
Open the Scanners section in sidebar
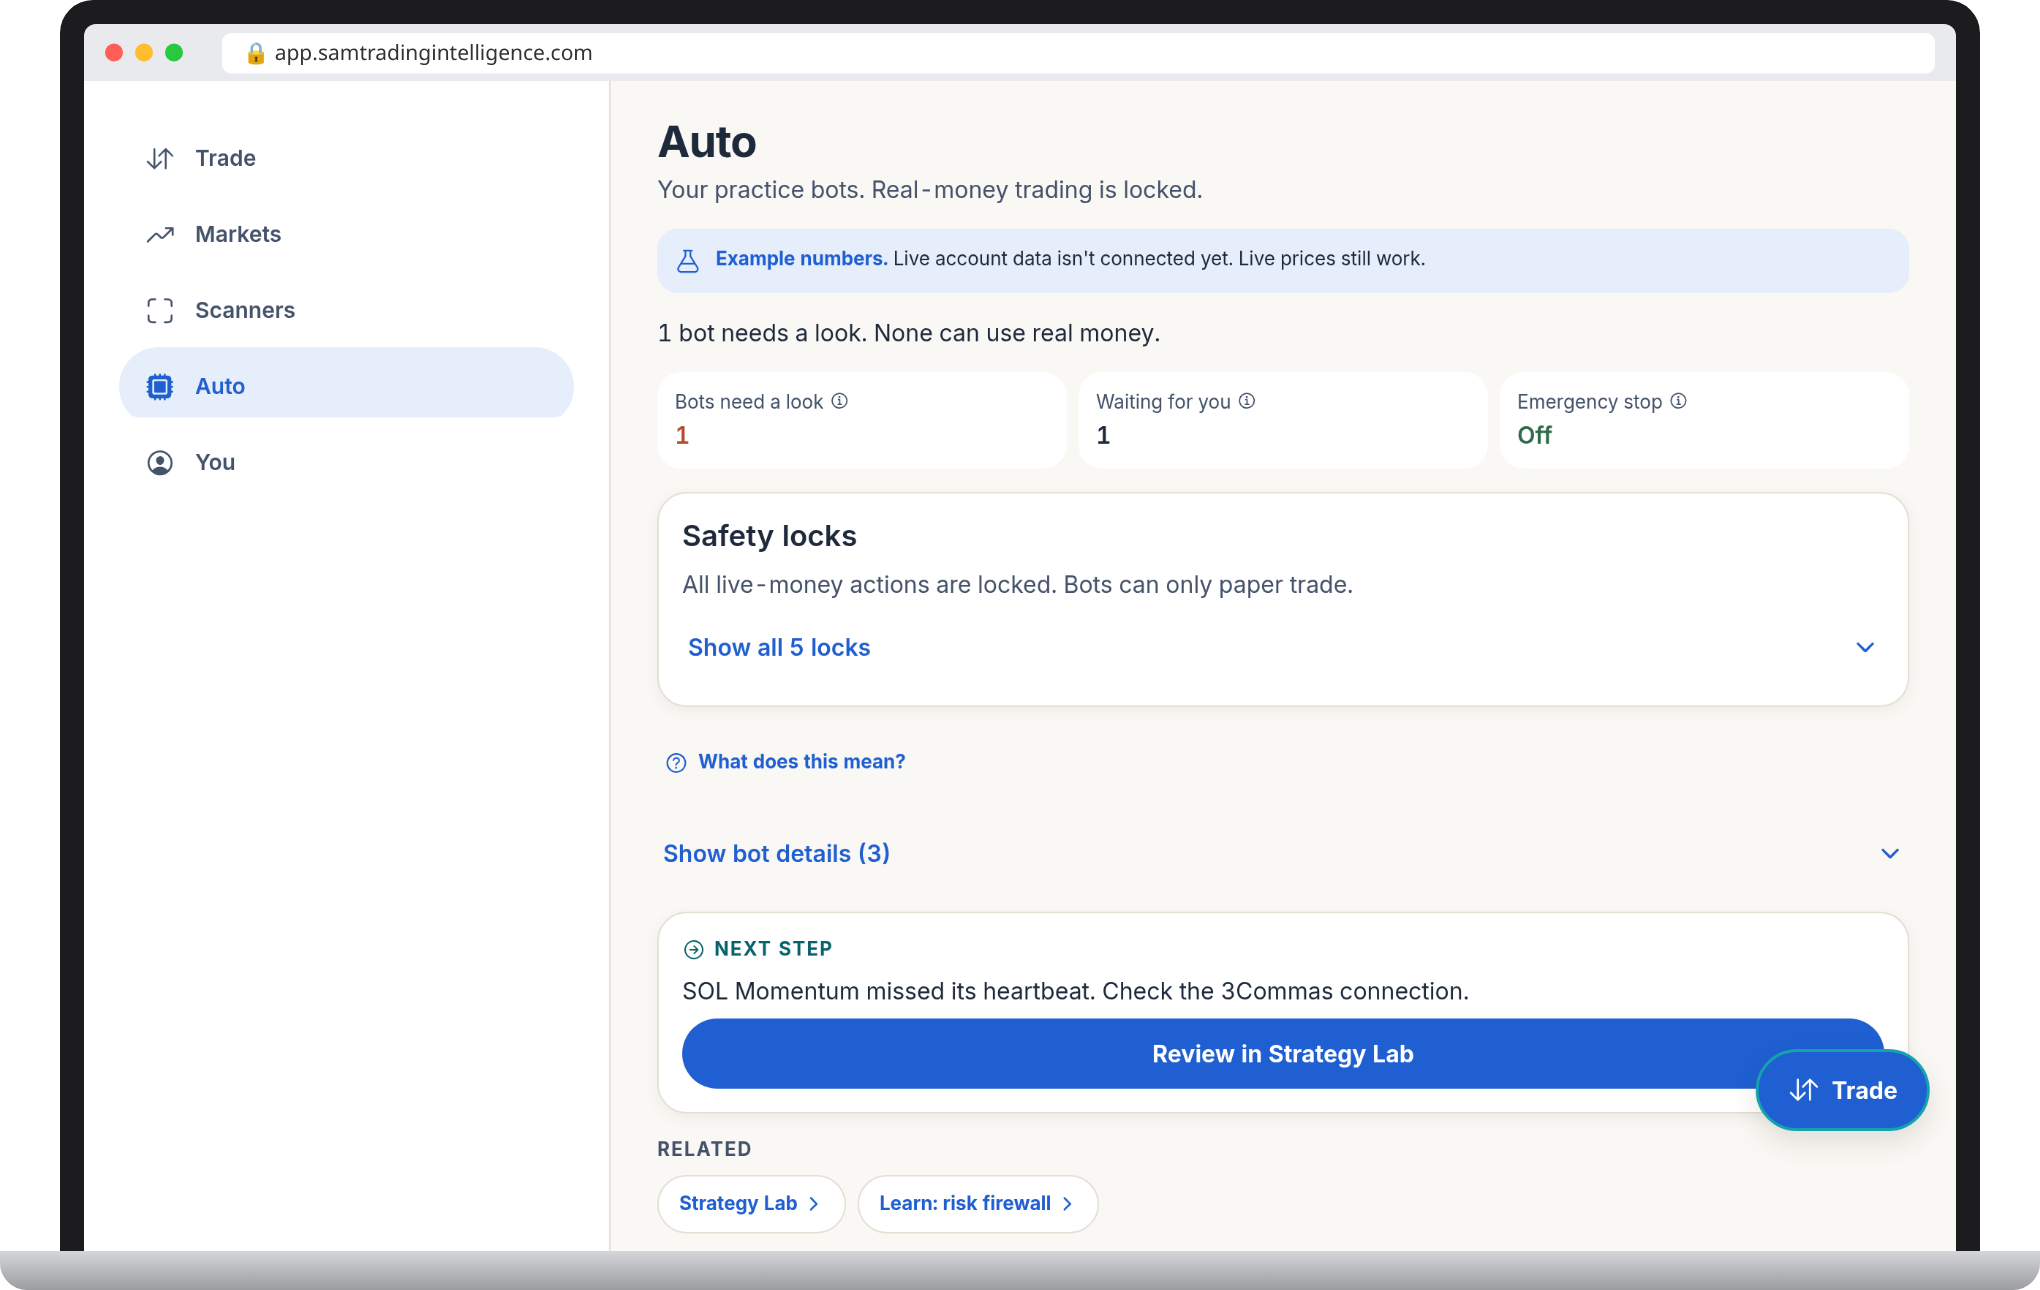346,310
